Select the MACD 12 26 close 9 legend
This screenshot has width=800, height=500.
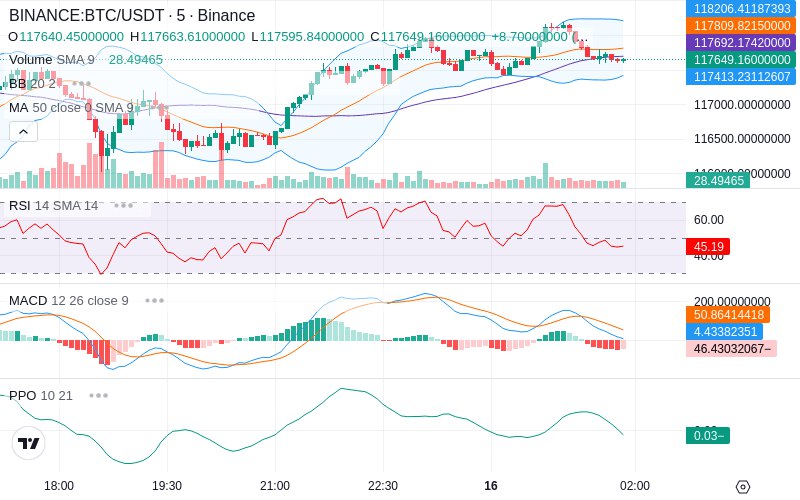click(69, 301)
